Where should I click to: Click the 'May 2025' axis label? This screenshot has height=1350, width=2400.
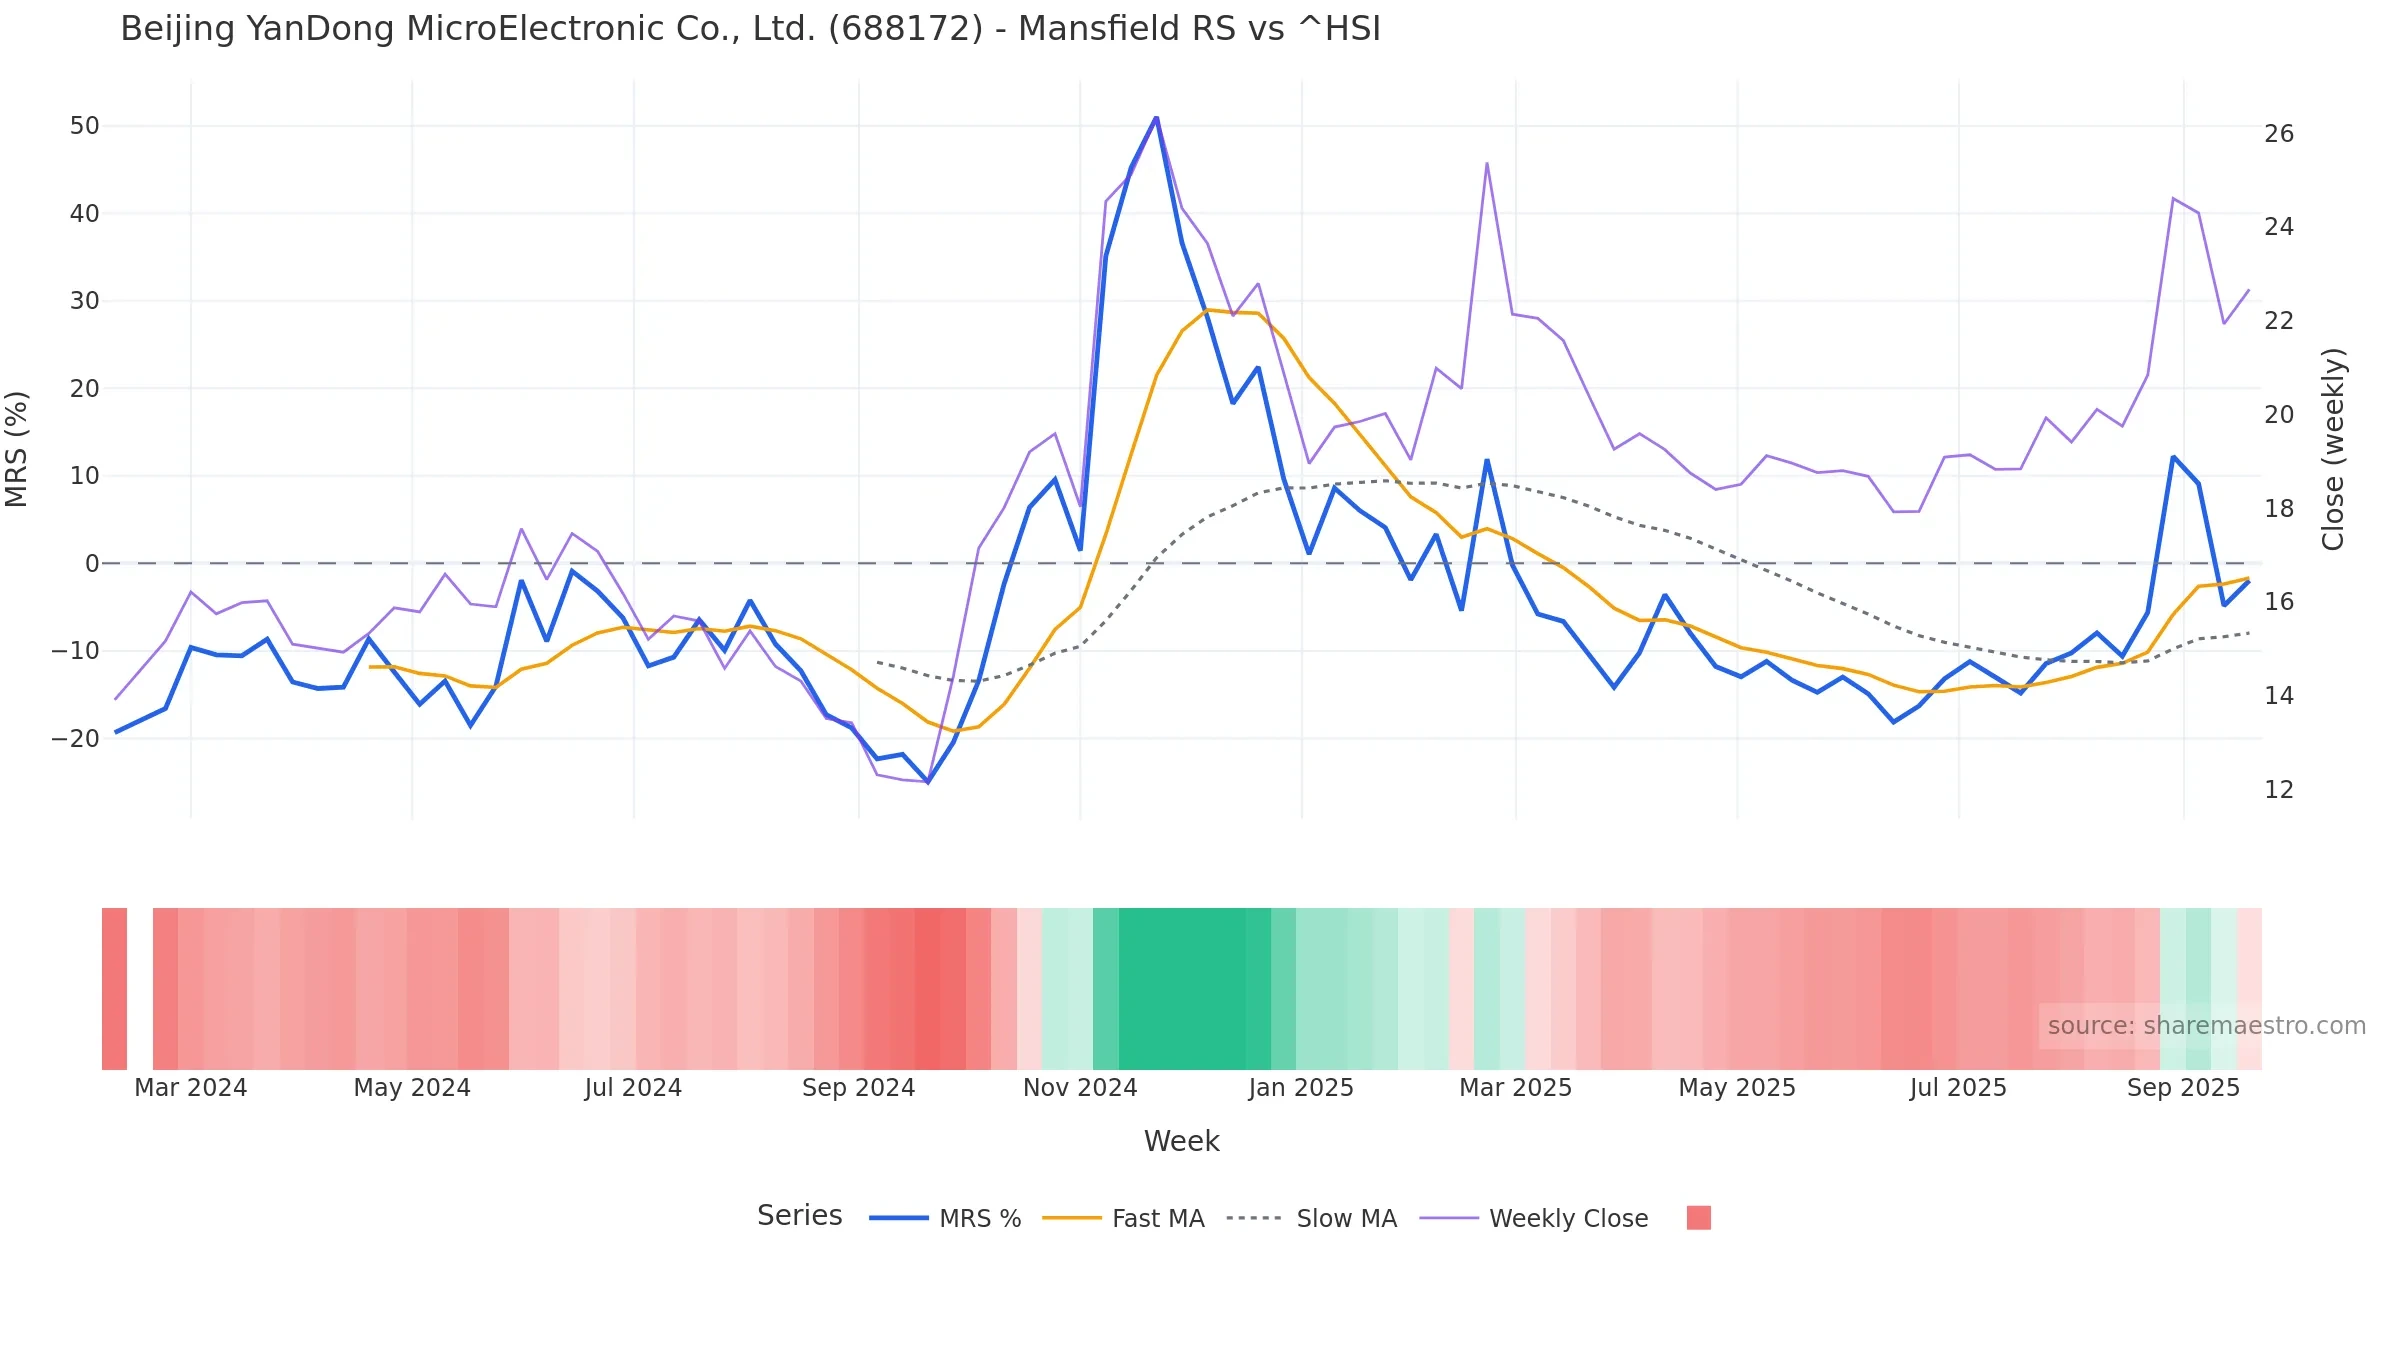pyautogui.click(x=1737, y=1088)
